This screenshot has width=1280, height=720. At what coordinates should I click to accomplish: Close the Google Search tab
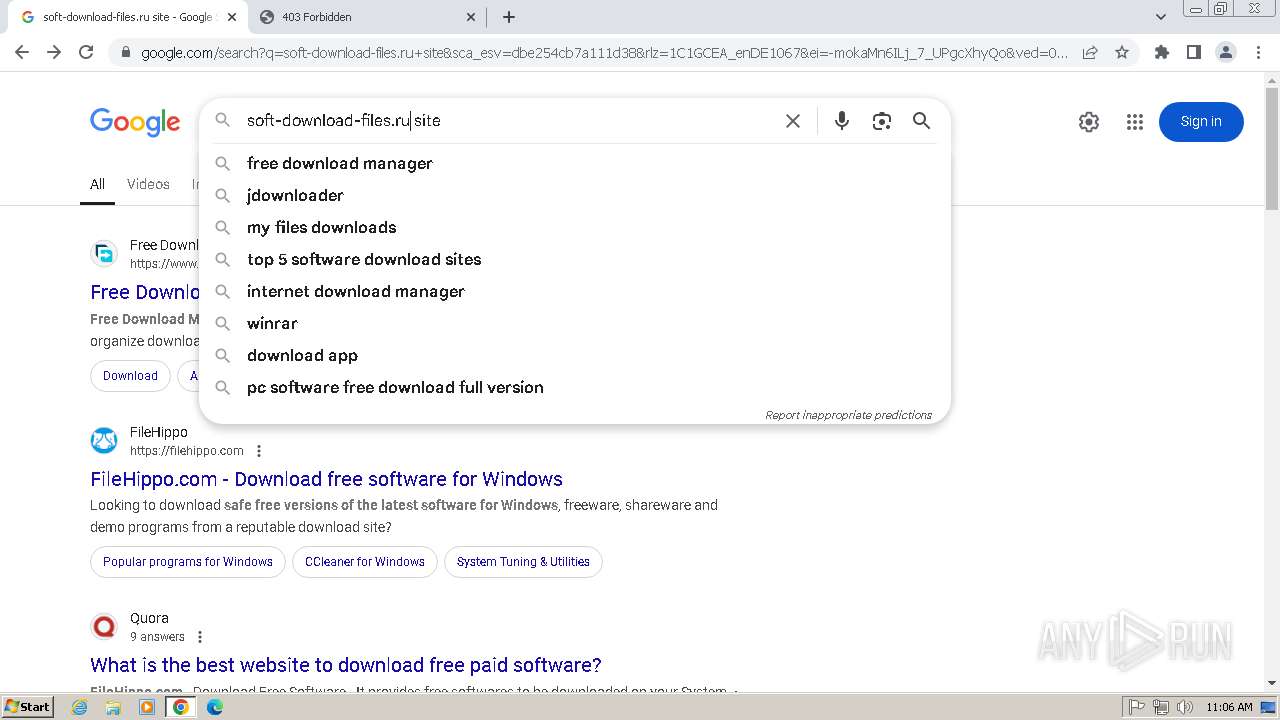click(x=232, y=17)
